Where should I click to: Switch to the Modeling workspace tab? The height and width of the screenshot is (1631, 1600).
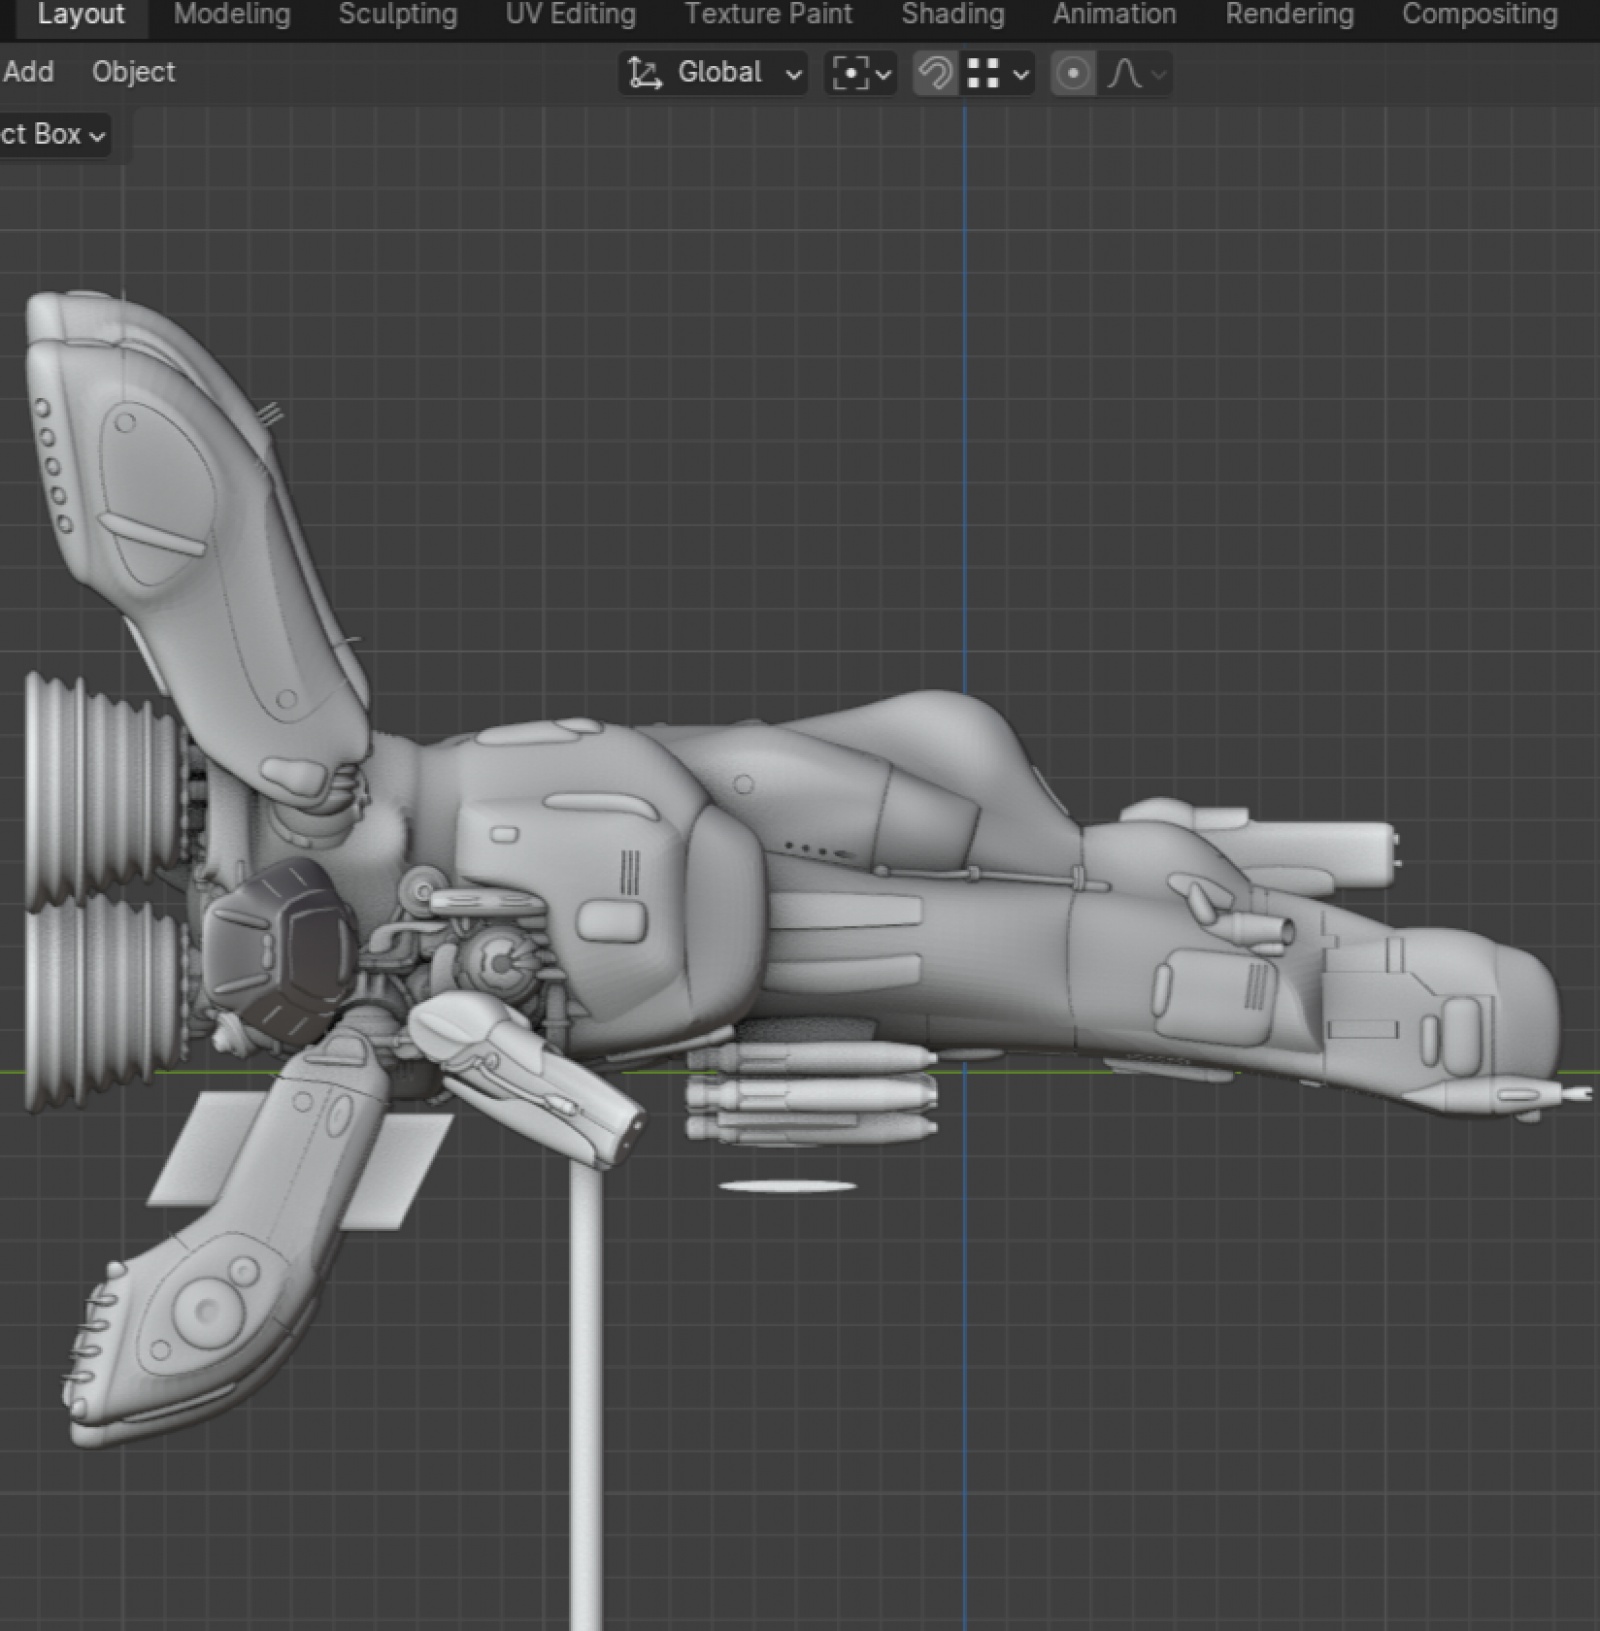[x=232, y=14]
